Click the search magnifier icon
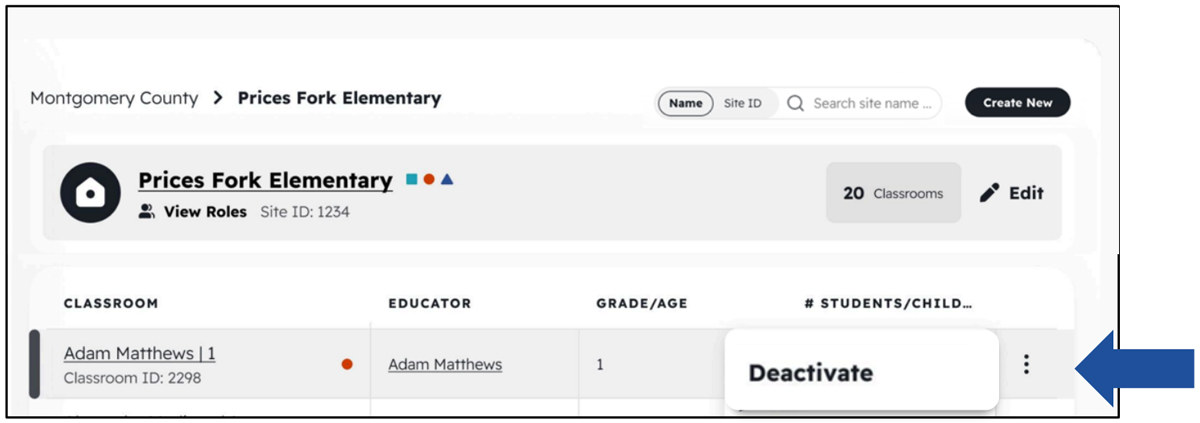 (x=796, y=103)
